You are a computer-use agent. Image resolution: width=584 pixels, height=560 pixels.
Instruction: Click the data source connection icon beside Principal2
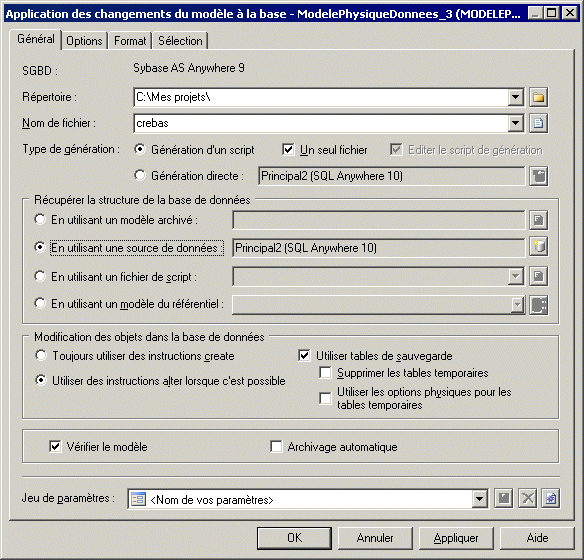(x=538, y=246)
